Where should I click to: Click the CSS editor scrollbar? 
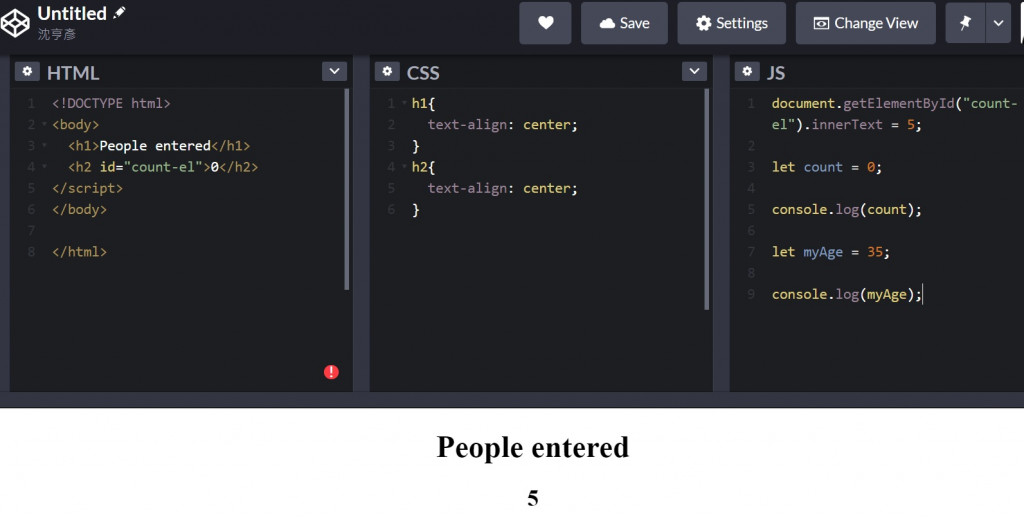[707, 199]
